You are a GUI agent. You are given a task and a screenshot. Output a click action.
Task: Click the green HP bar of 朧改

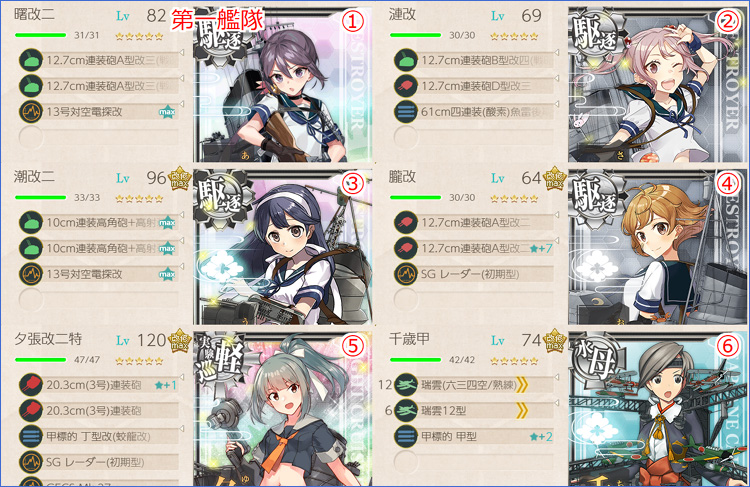(415, 198)
